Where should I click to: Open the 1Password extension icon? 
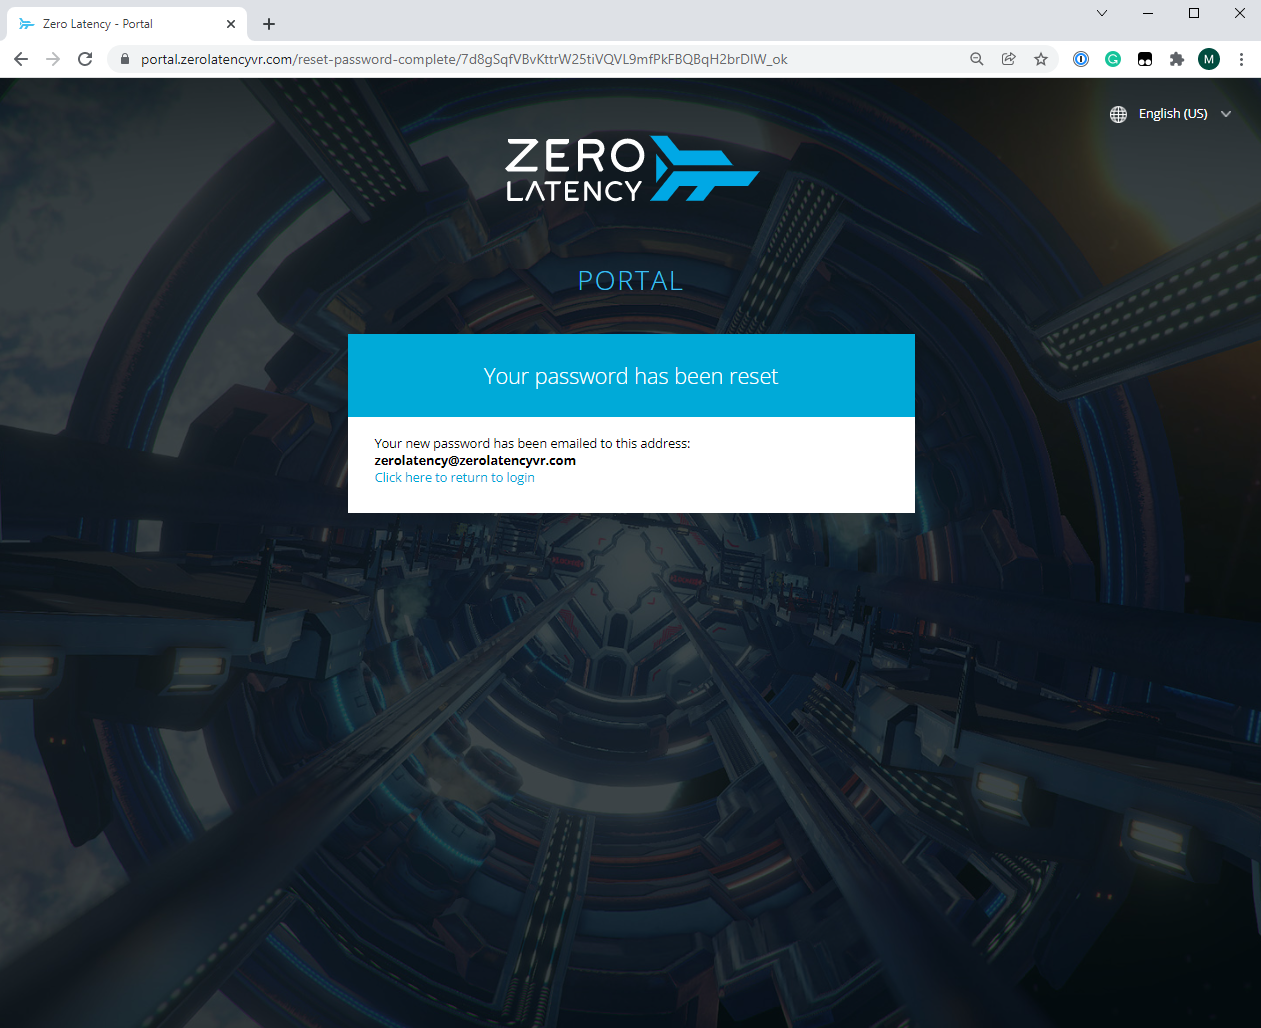tap(1081, 59)
